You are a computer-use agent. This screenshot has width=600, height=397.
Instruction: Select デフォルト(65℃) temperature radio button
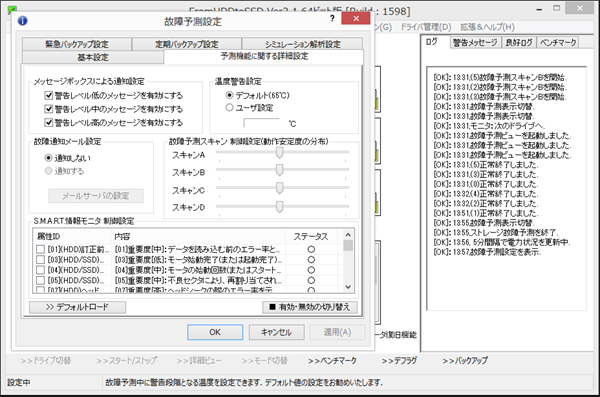coord(229,95)
